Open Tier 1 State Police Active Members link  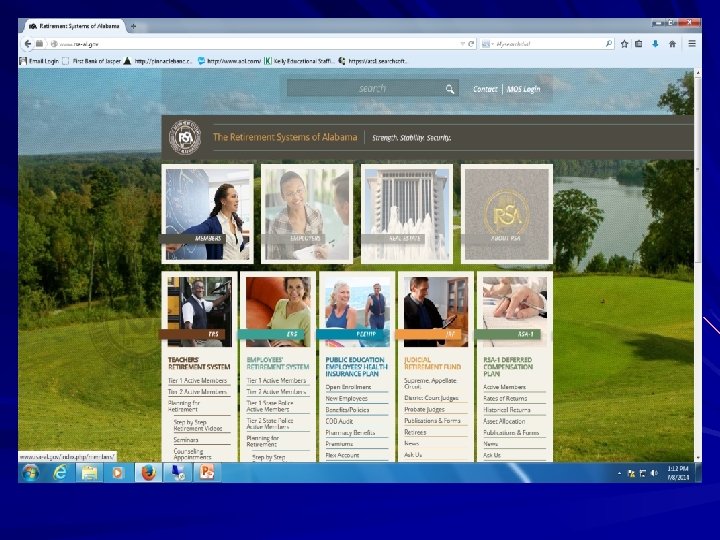[270, 406]
